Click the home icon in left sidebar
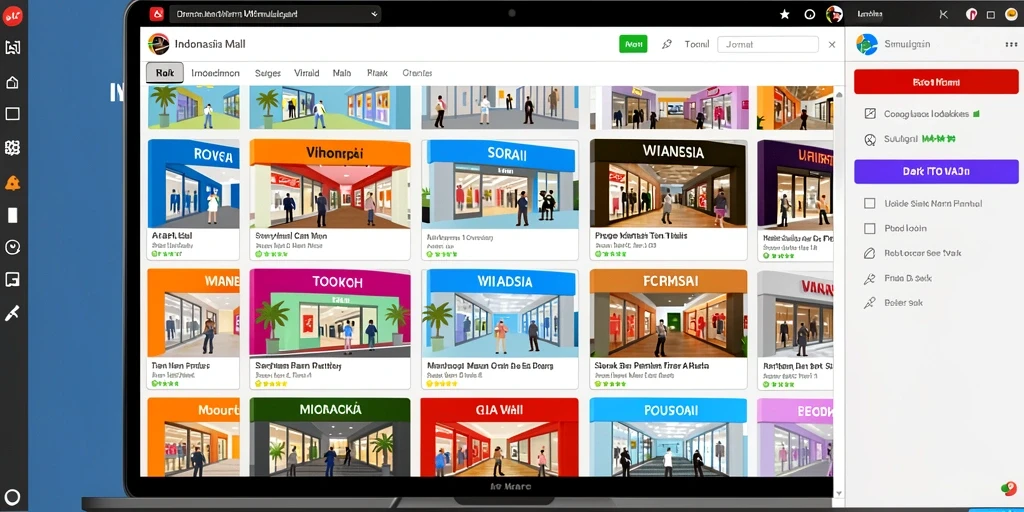This screenshot has width=1024, height=512. 12,82
